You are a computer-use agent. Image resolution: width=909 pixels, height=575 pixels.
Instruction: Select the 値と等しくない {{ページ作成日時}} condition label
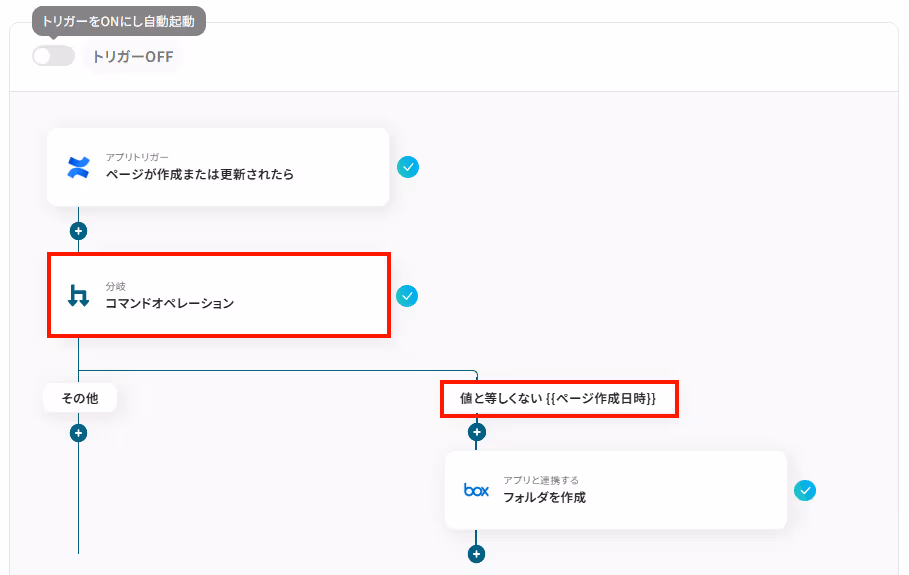pyautogui.click(x=559, y=399)
